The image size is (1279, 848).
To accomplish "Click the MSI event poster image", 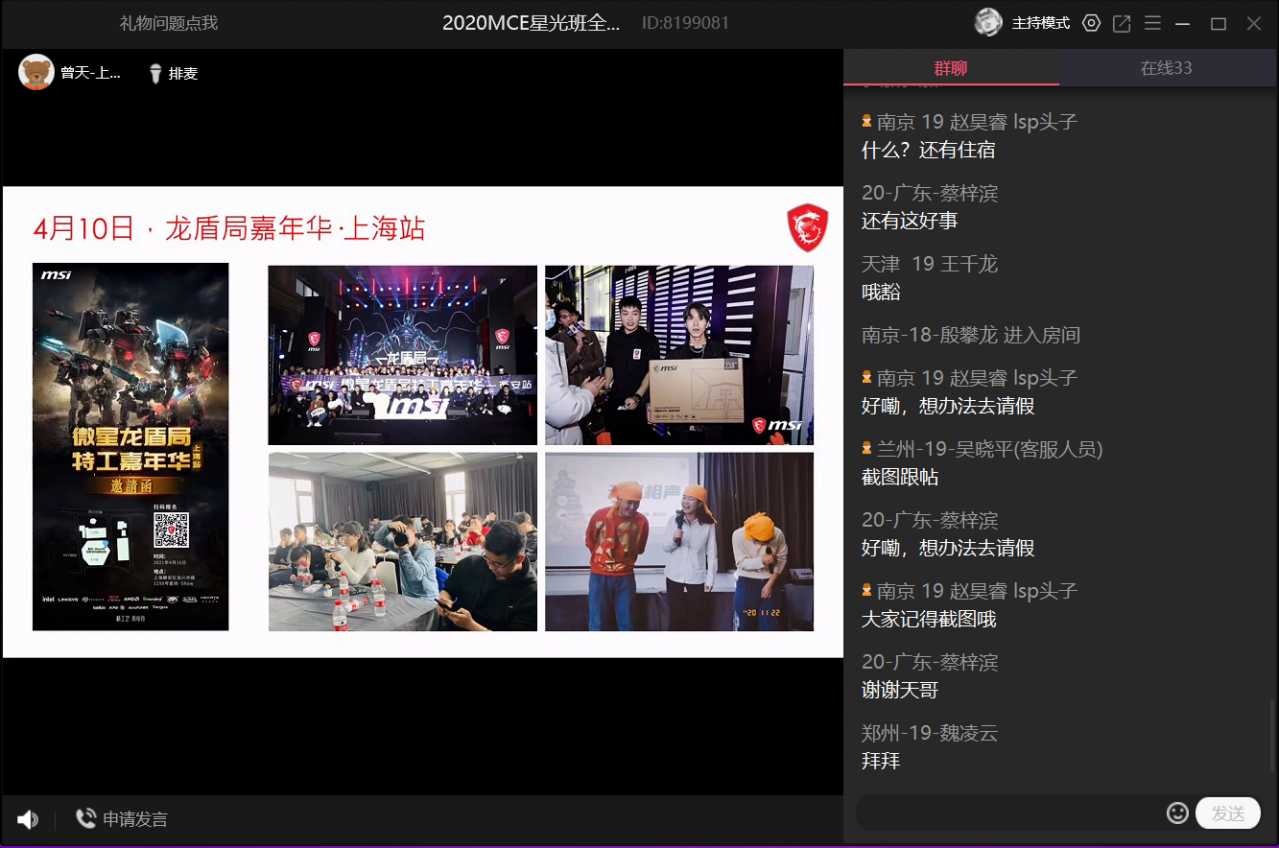I will [x=130, y=446].
